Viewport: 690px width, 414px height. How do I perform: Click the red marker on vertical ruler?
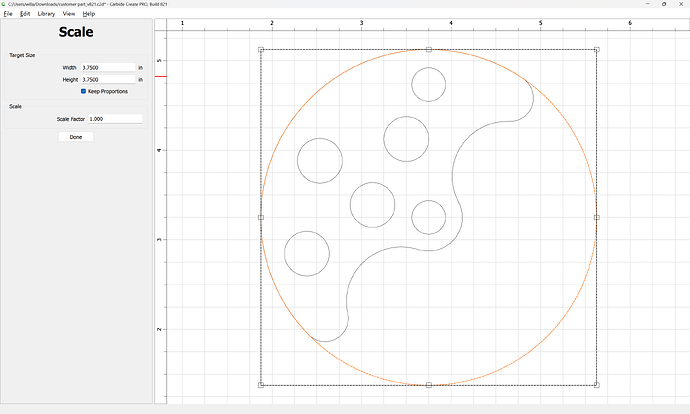pyautogui.click(x=160, y=76)
